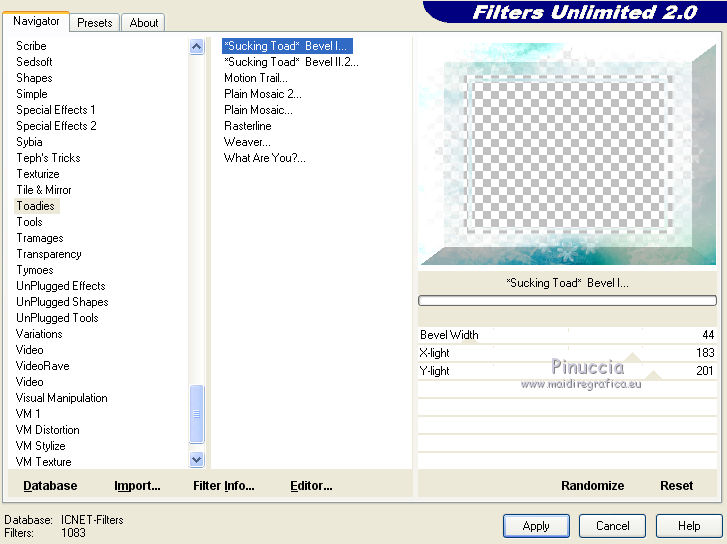
Task: Open the Editor... button
Action: pos(311,486)
